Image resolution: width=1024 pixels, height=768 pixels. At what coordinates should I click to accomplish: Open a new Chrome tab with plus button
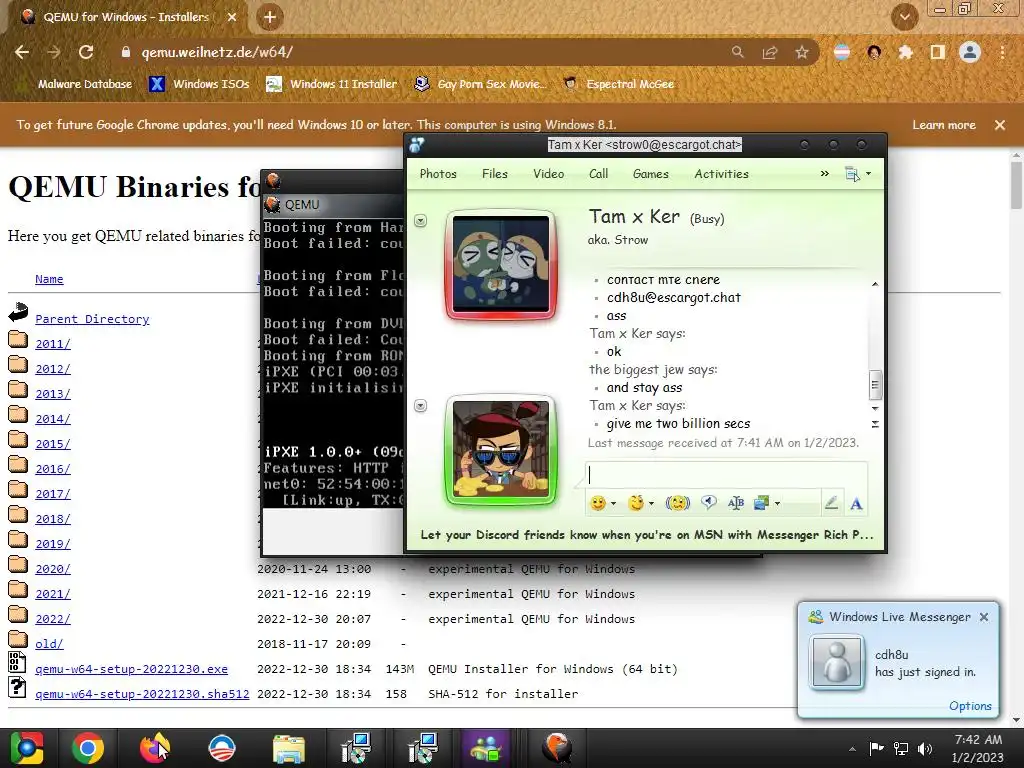coord(270,17)
